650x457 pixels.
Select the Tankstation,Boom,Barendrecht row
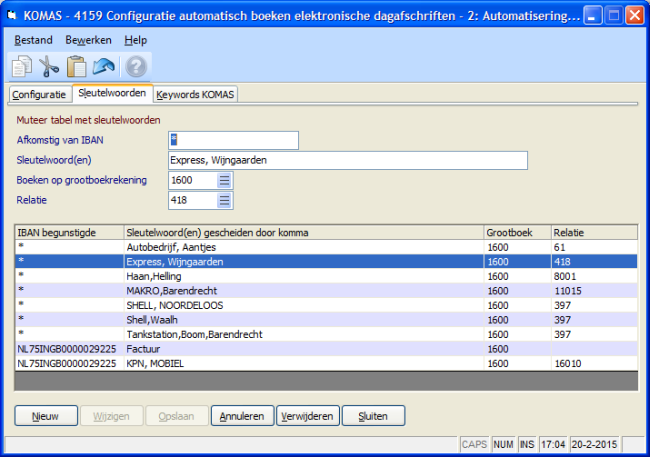326,334
